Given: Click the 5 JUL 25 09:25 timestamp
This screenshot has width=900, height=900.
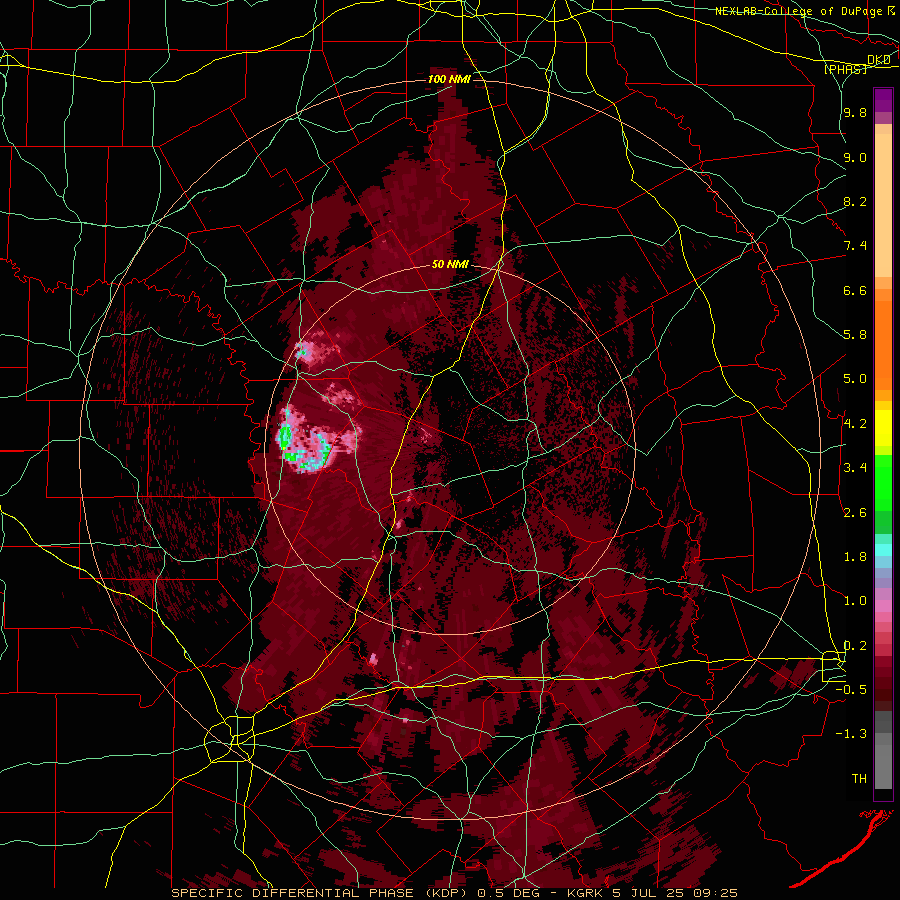Looking at the screenshot, I should (x=673, y=893).
